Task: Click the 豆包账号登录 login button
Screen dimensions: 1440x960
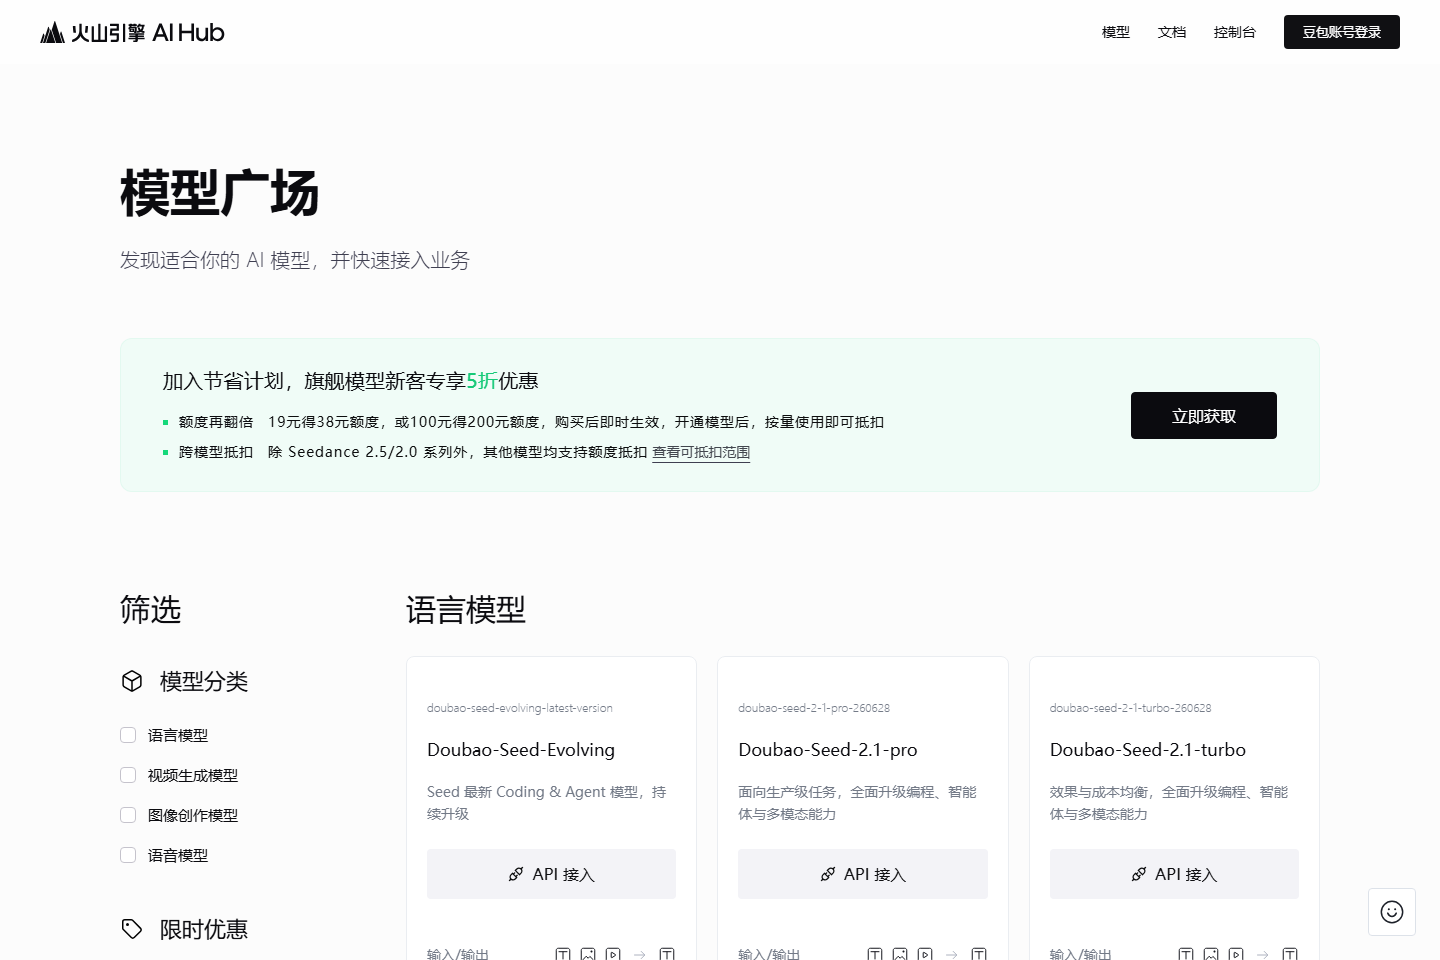Action: (x=1342, y=32)
